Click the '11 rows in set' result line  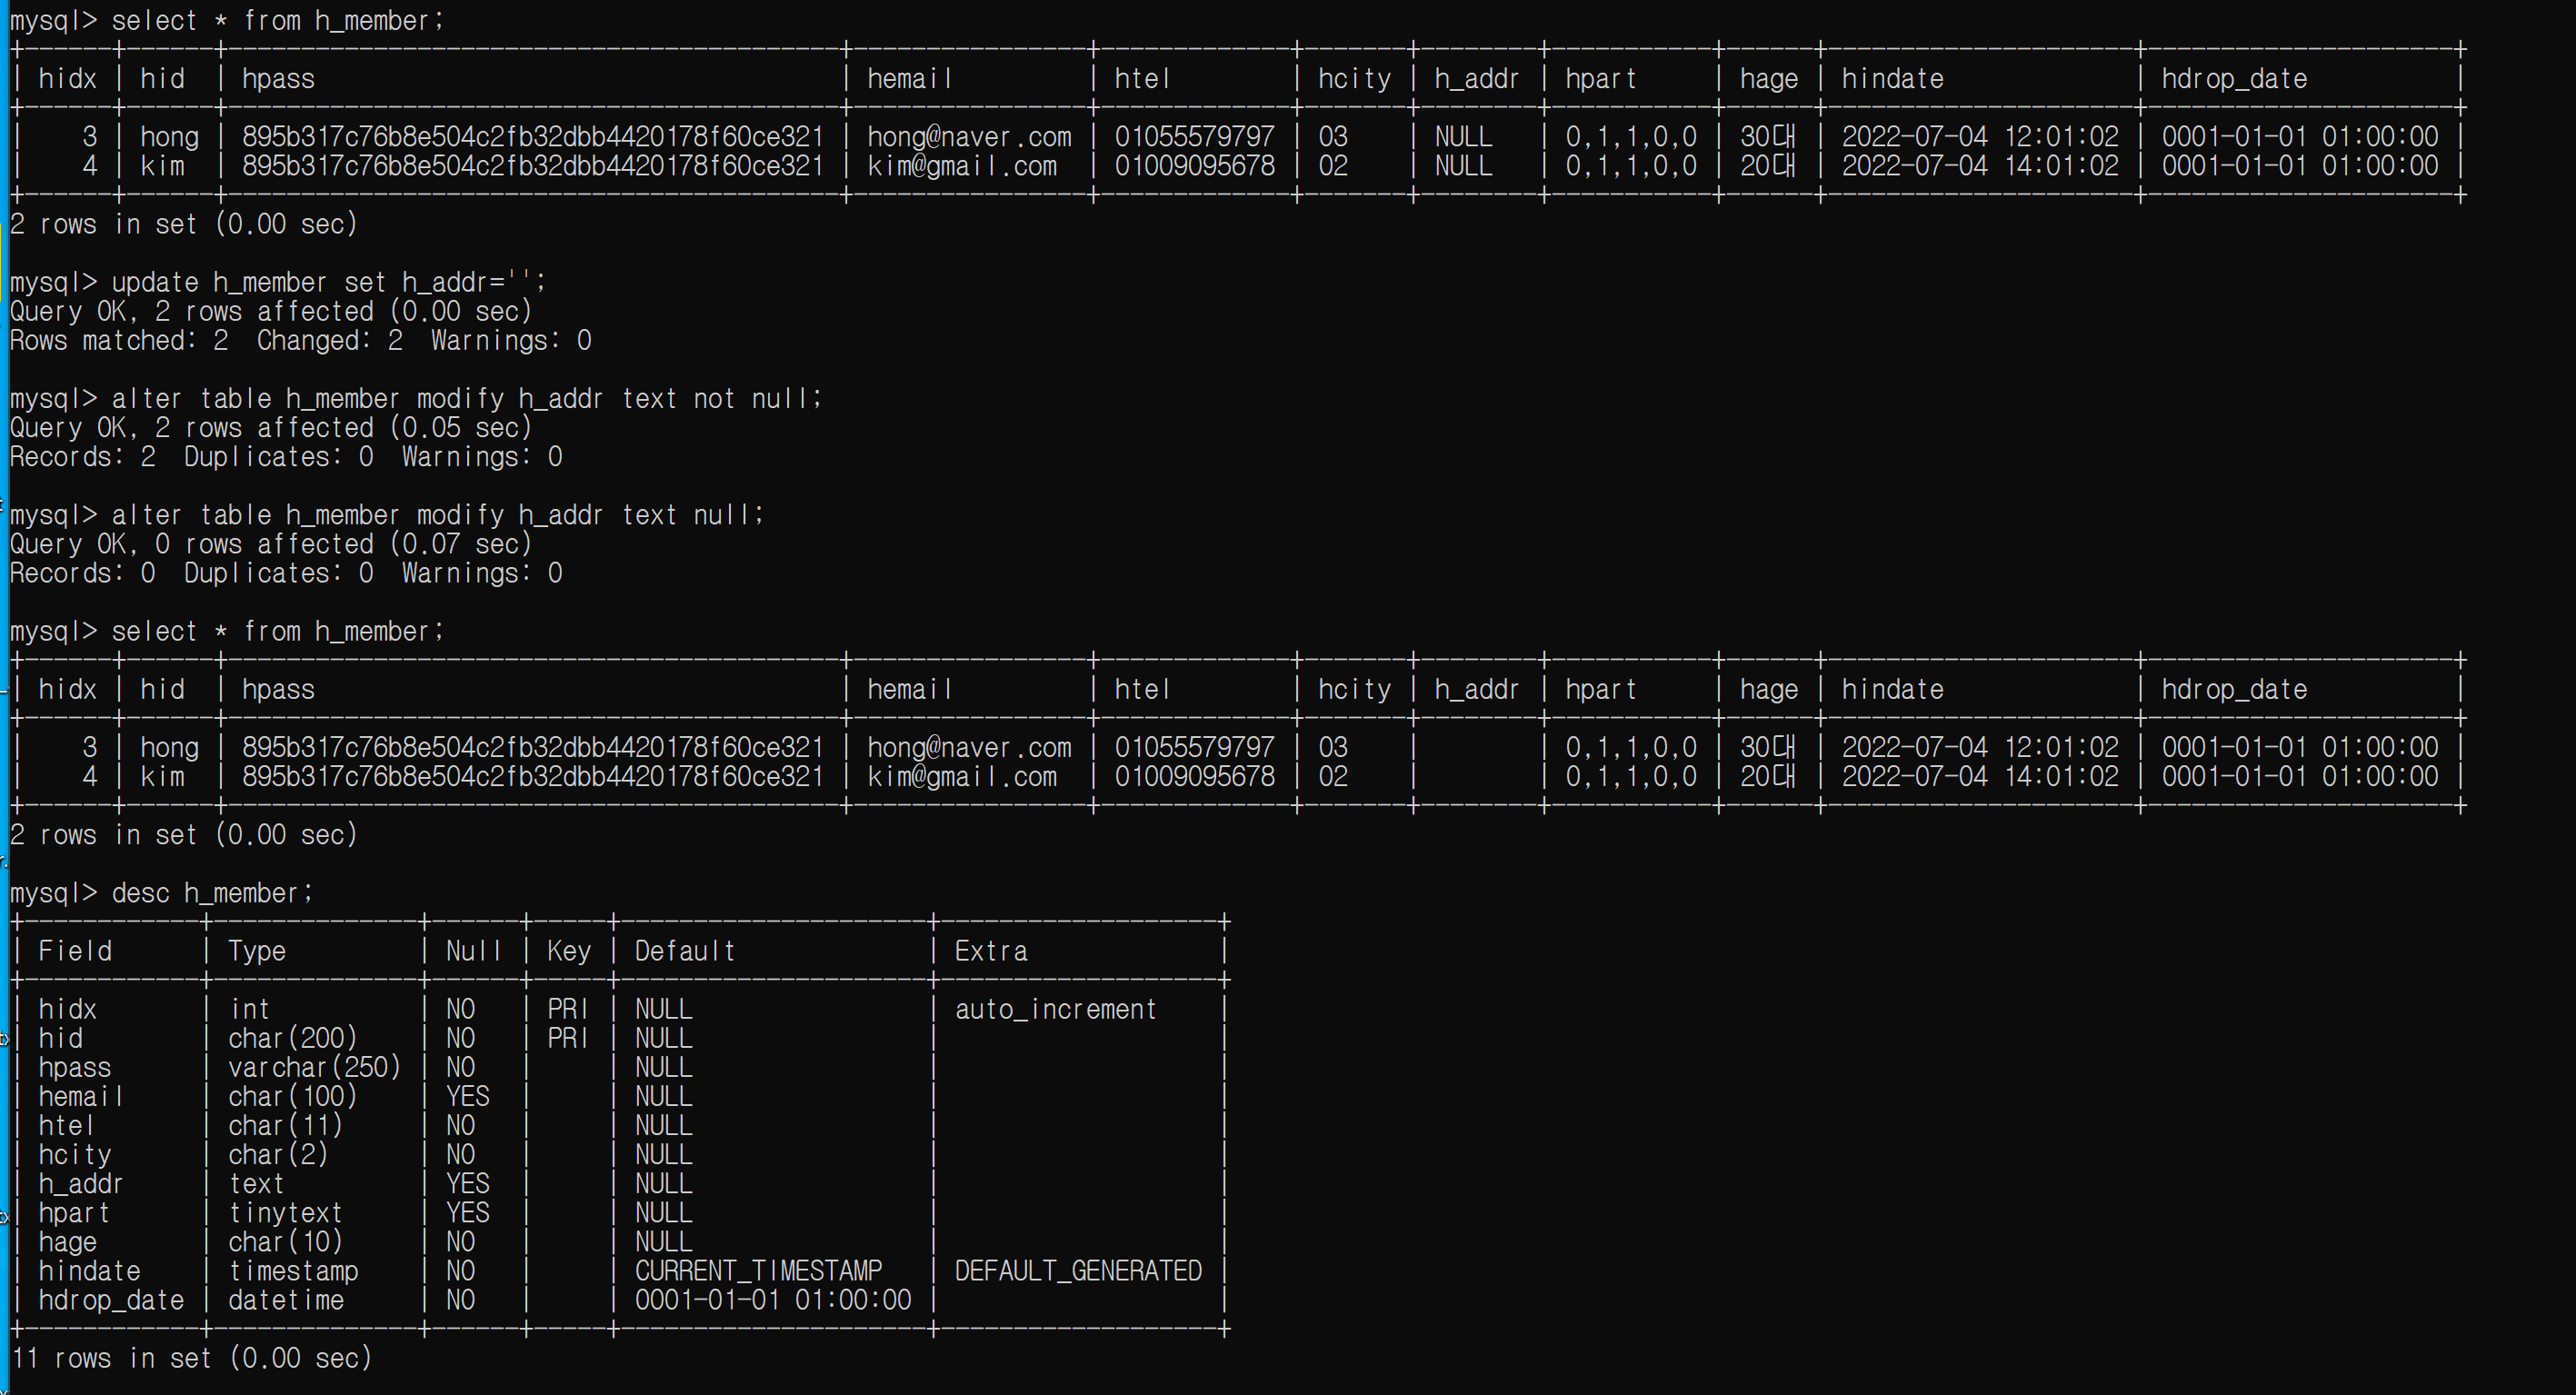pyautogui.click(x=191, y=1358)
